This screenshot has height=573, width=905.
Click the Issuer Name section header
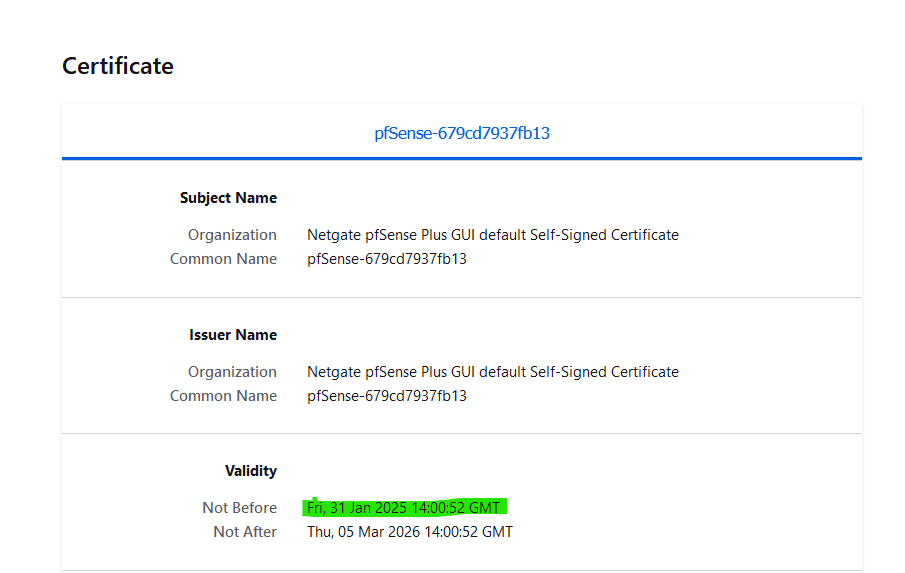coord(233,335)
